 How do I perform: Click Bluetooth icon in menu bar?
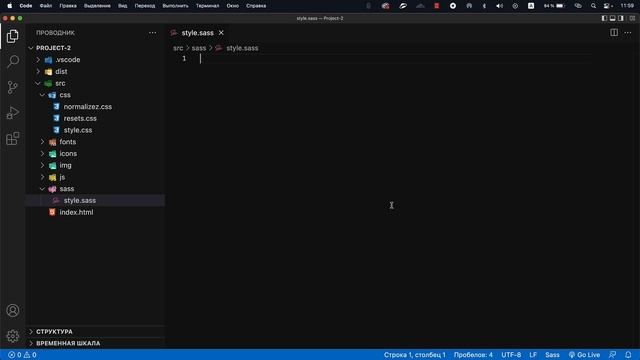click(x=484, y=6)
